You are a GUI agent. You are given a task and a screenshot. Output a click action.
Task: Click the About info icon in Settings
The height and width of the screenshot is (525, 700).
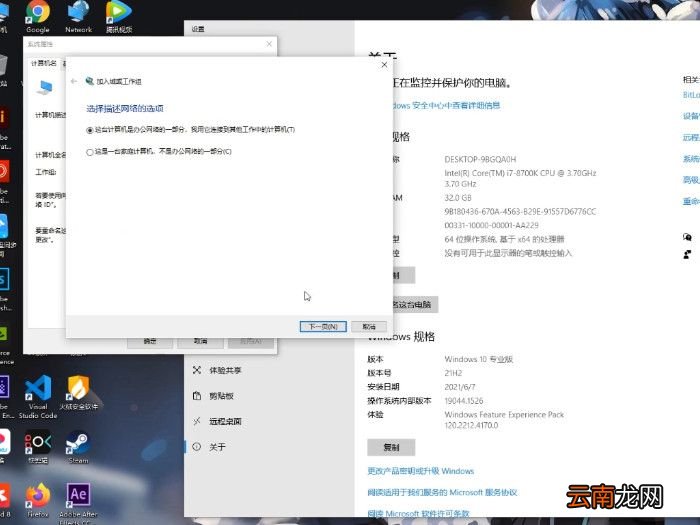(x=197, y=446)
